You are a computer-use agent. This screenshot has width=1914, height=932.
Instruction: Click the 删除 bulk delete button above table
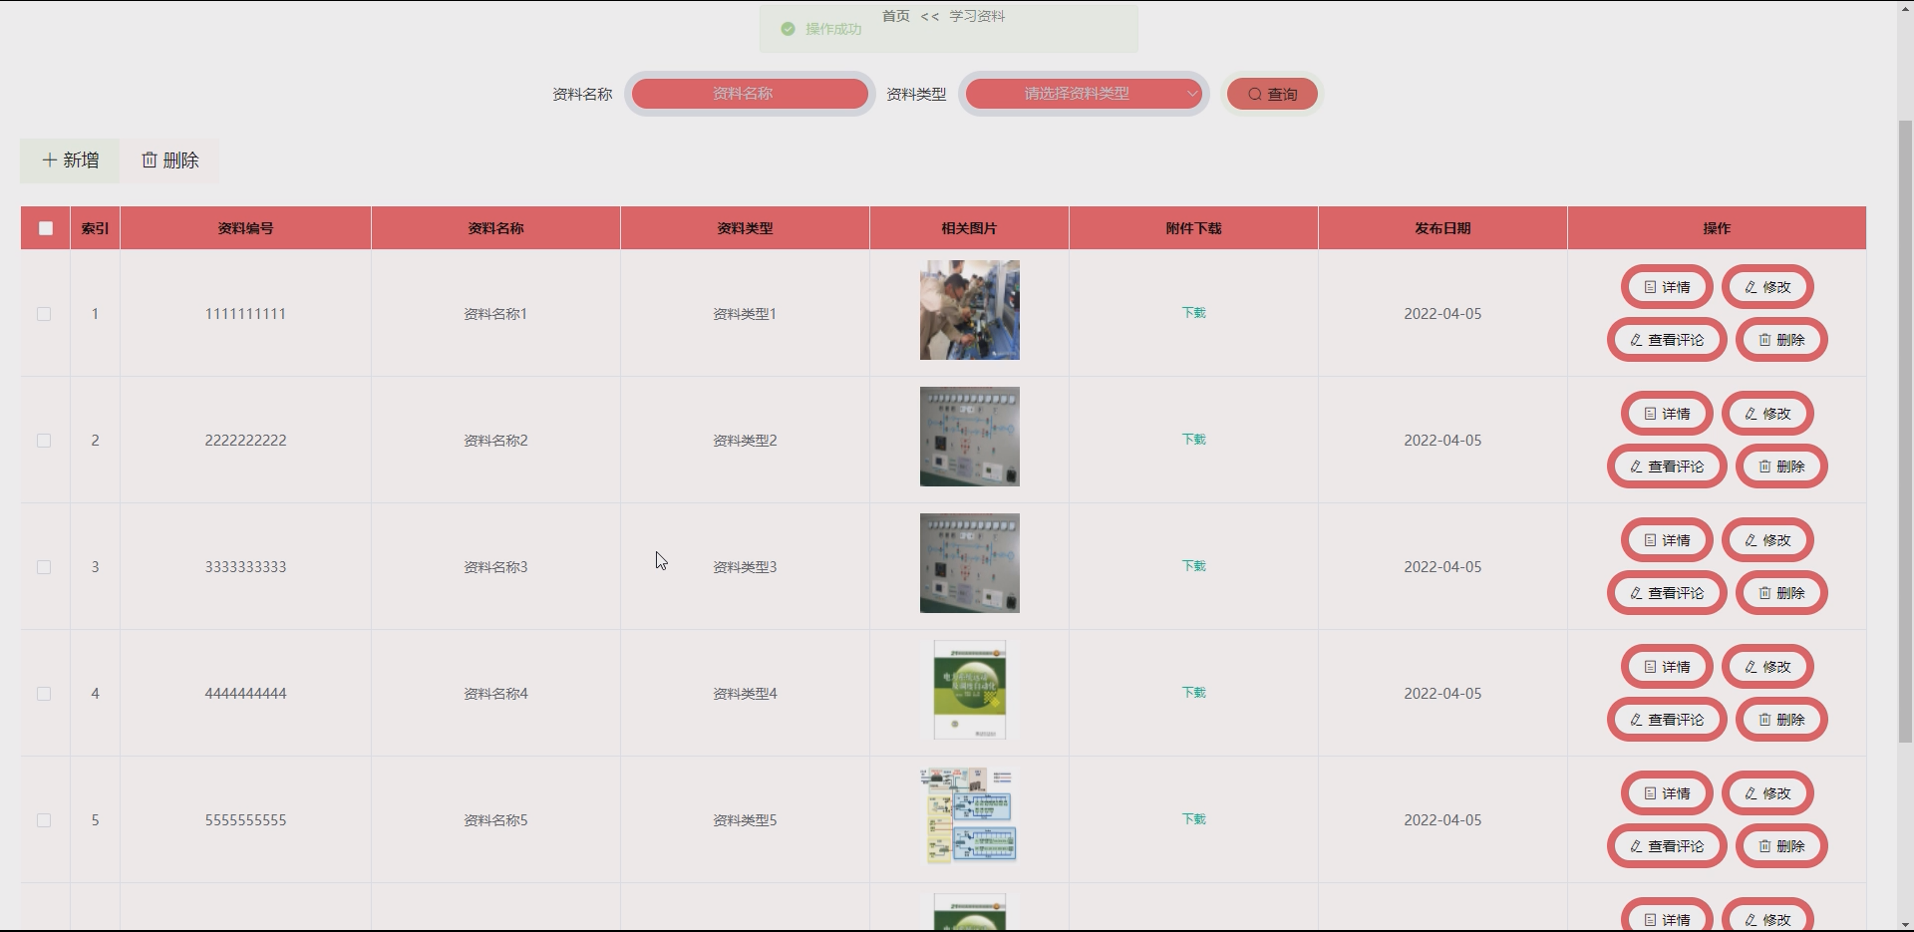coord(170,160)
